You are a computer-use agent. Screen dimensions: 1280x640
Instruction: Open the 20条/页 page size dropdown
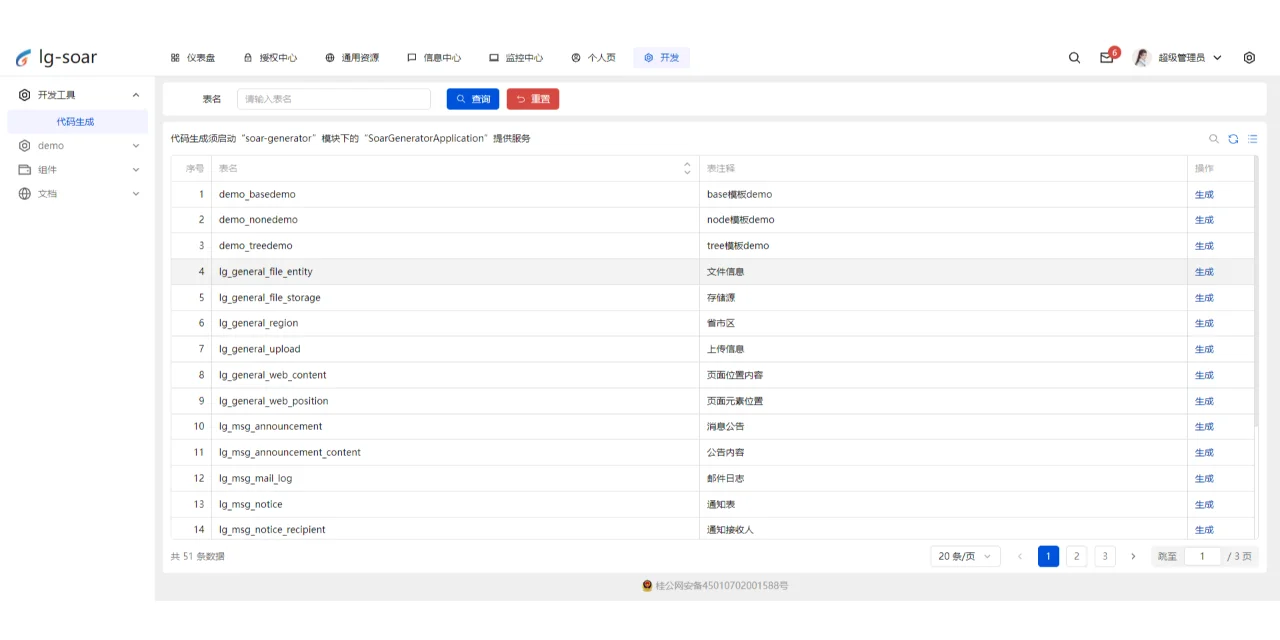click(x=964, y=556)
